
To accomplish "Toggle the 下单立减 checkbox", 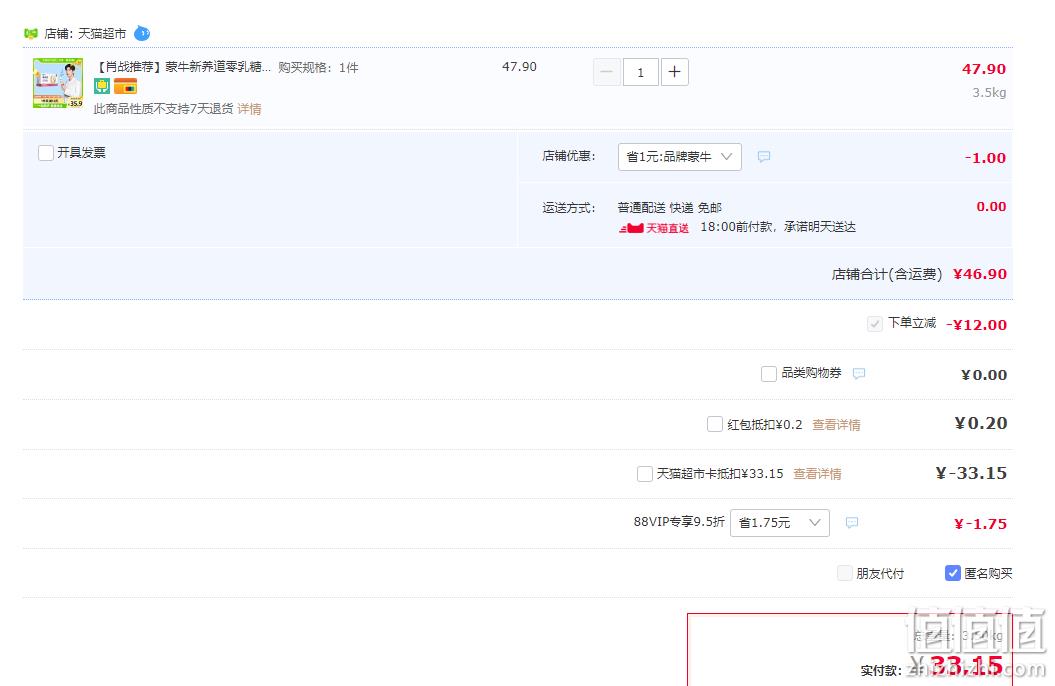I will click(x=875, y=323).
